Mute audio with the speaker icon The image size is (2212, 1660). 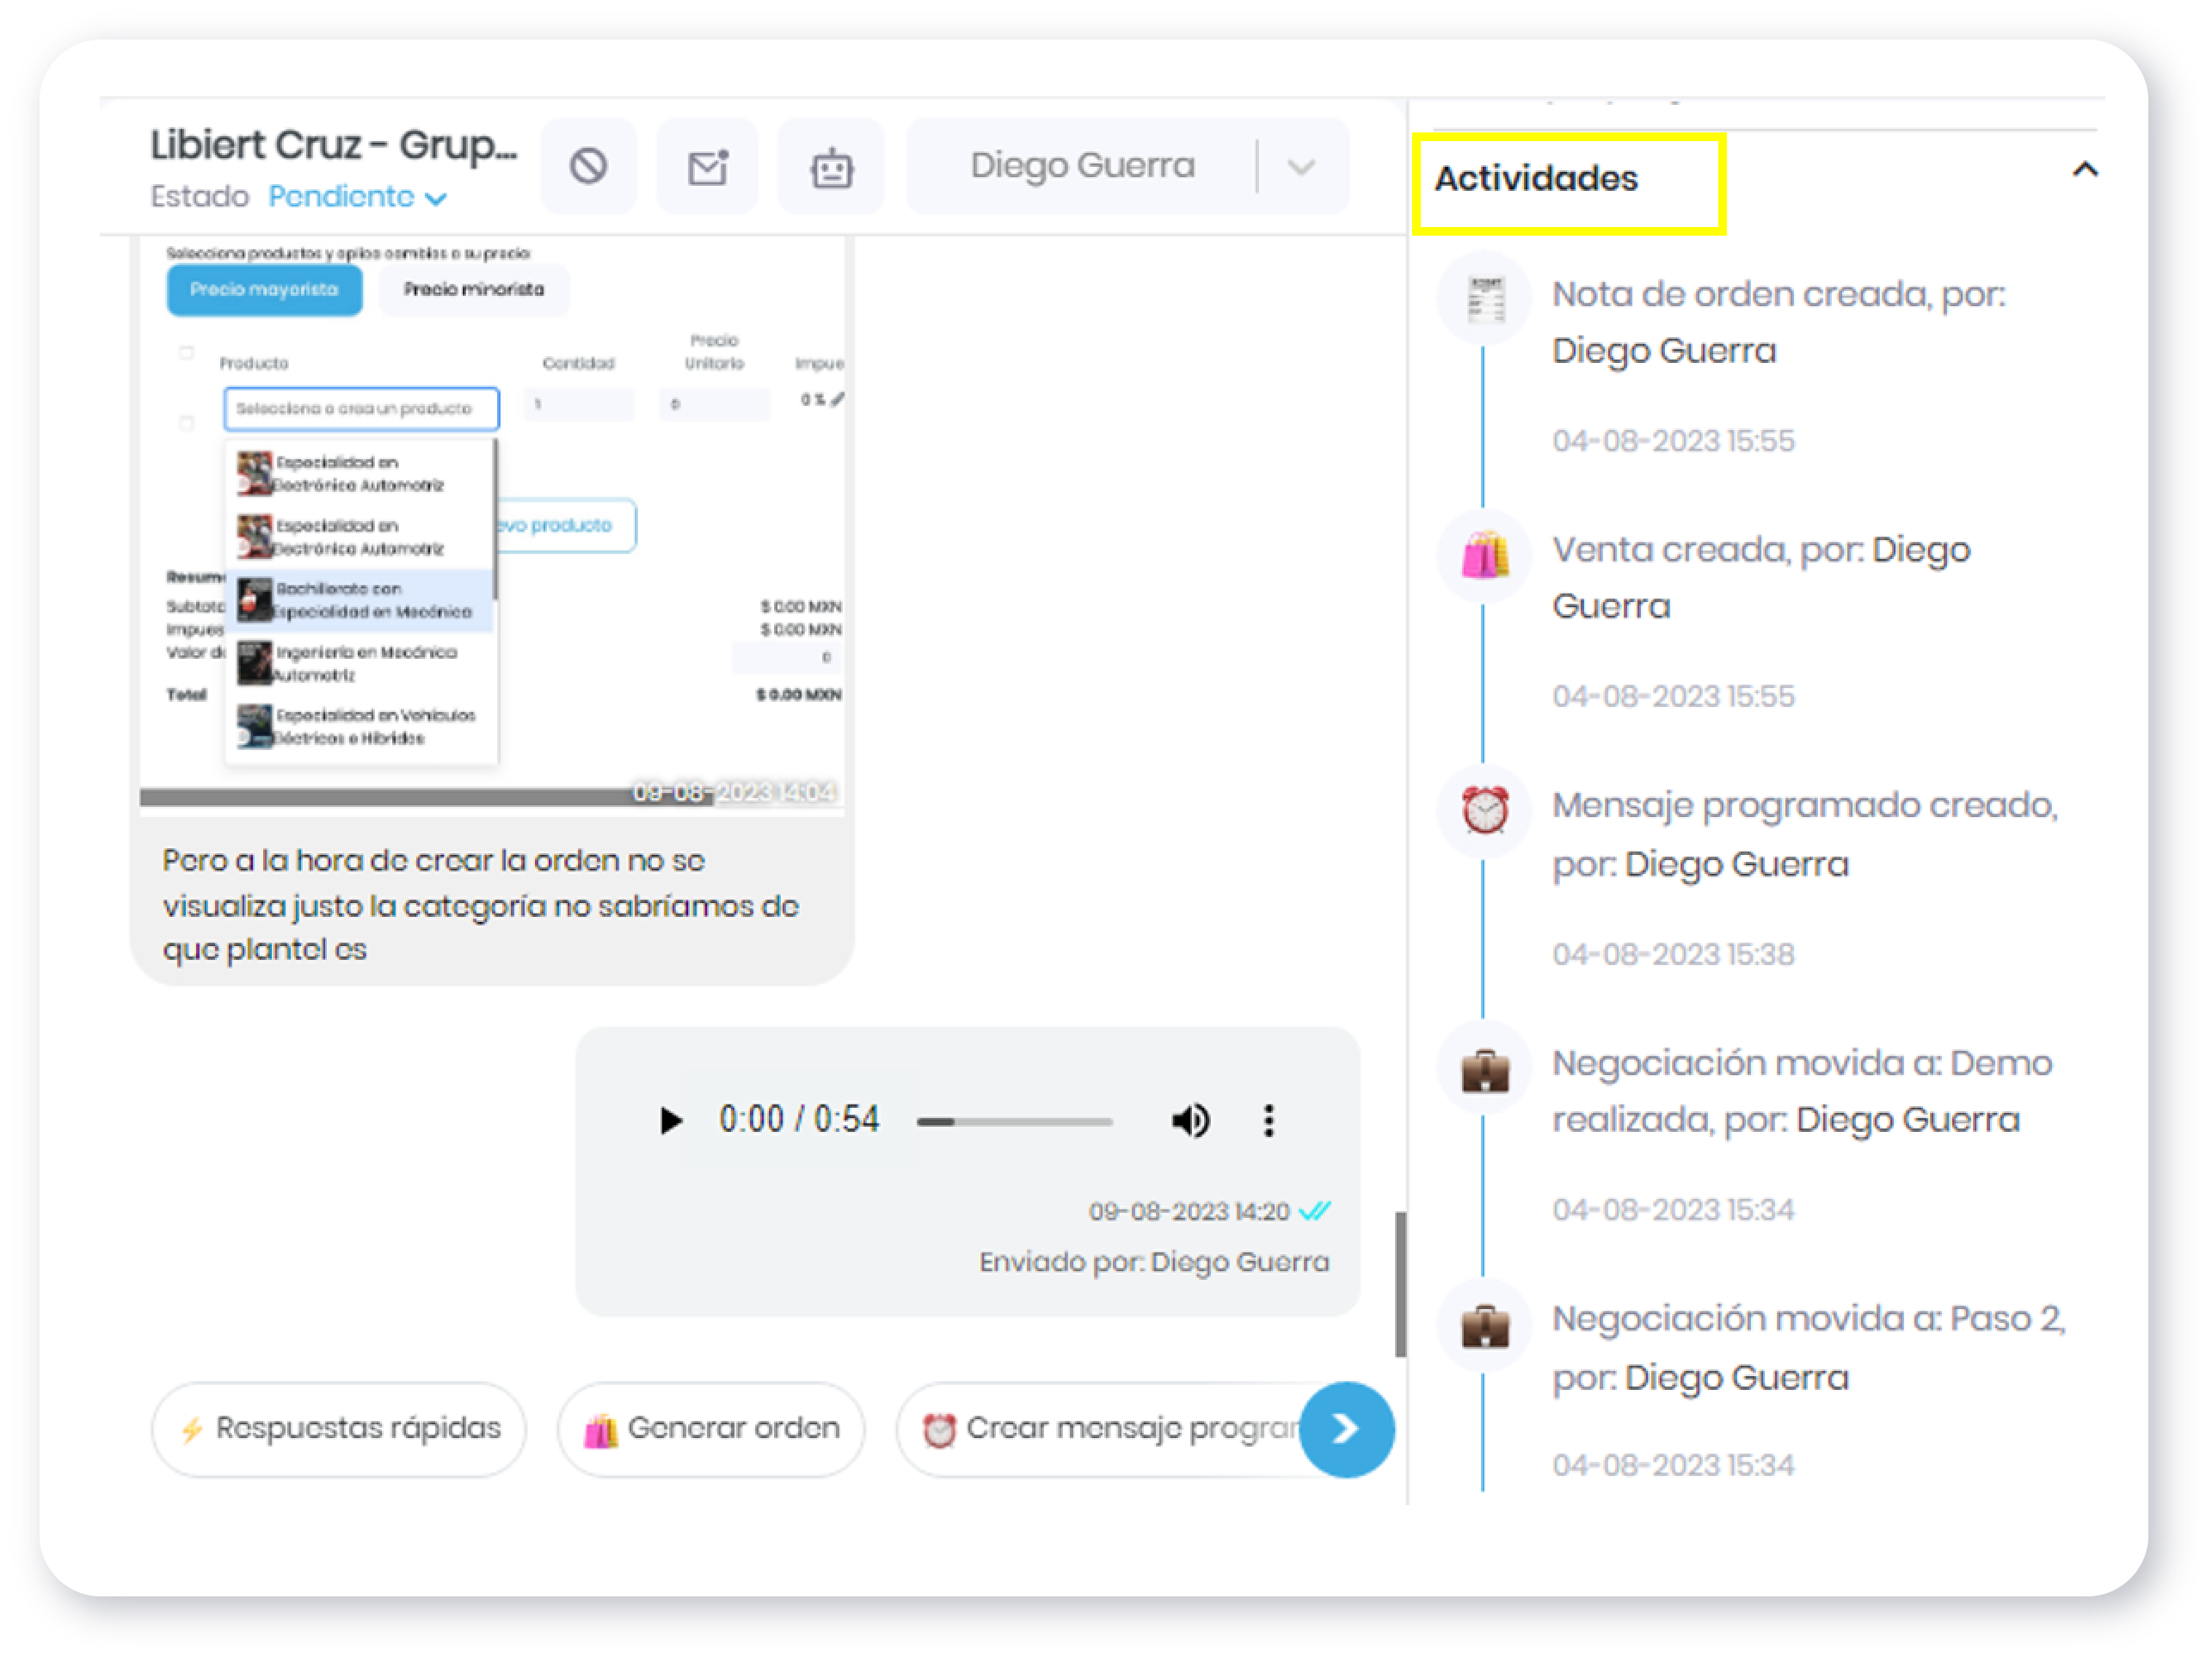pos(1190,1120)
